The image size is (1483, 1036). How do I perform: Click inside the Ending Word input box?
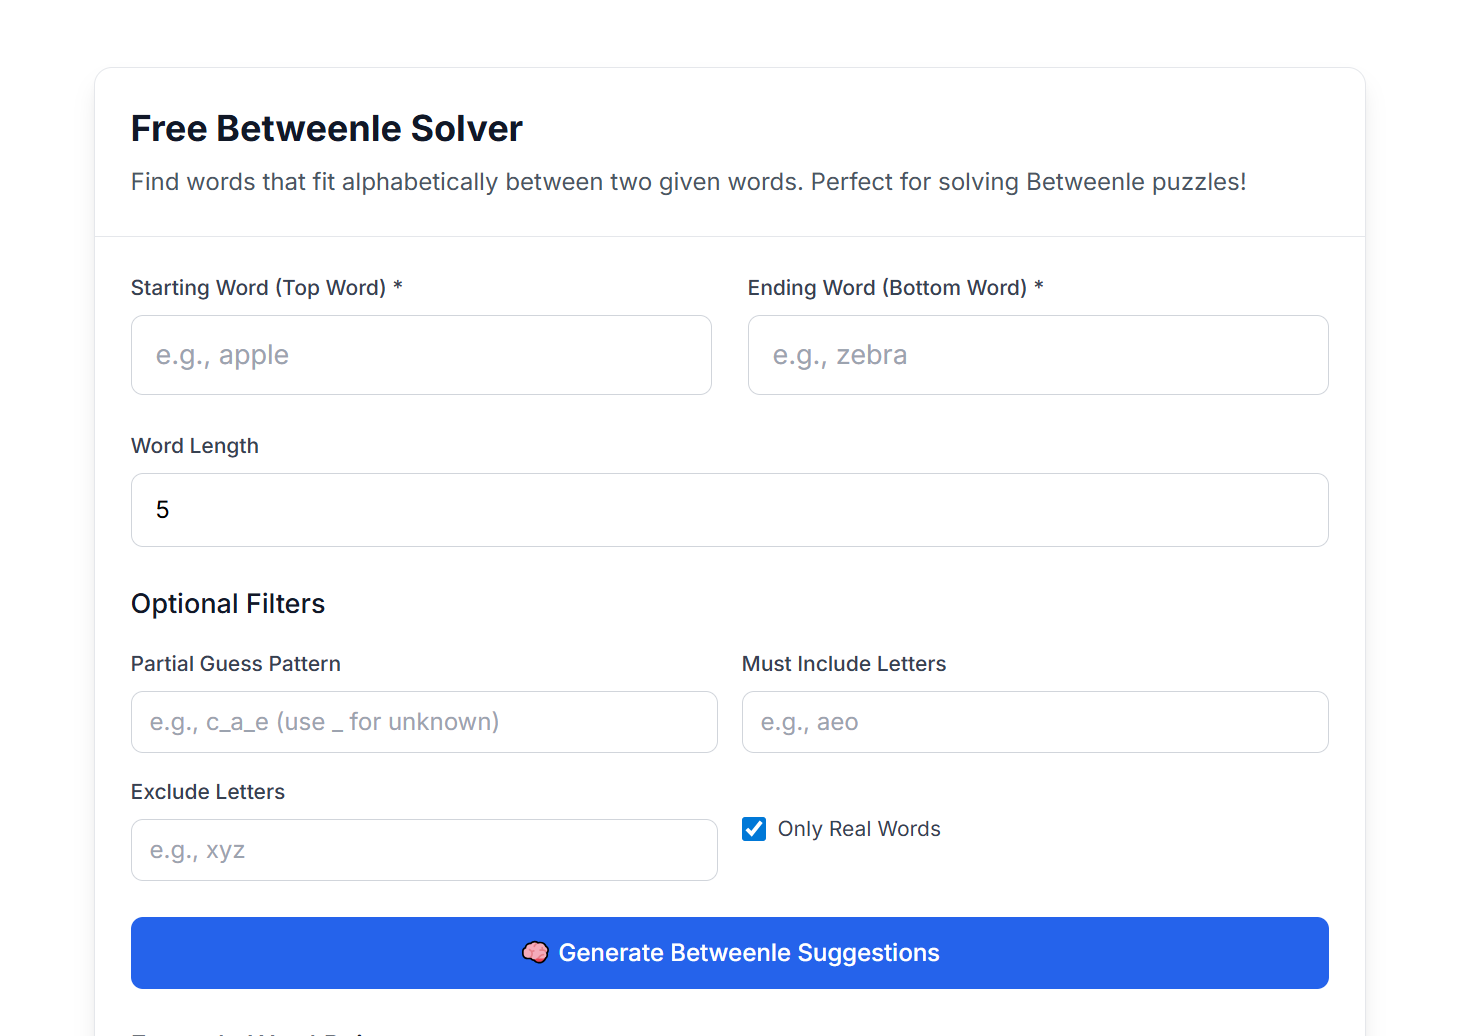tap(1038, 355)
